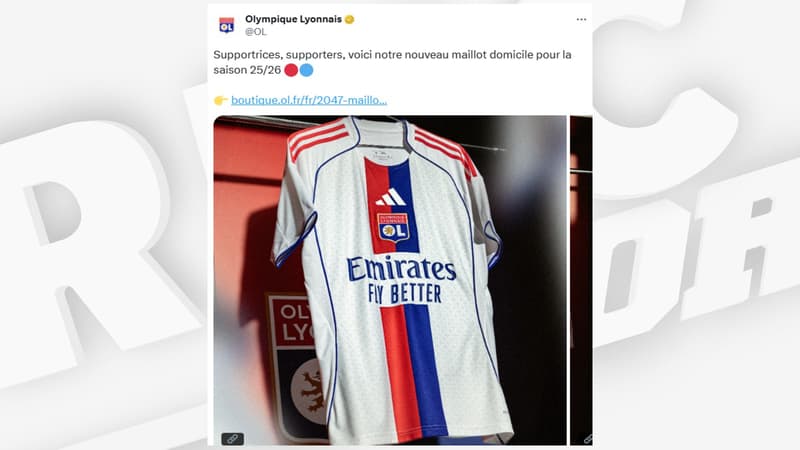Click the pointing hand emoji
The image size is (800, 450).
(220, 100)
